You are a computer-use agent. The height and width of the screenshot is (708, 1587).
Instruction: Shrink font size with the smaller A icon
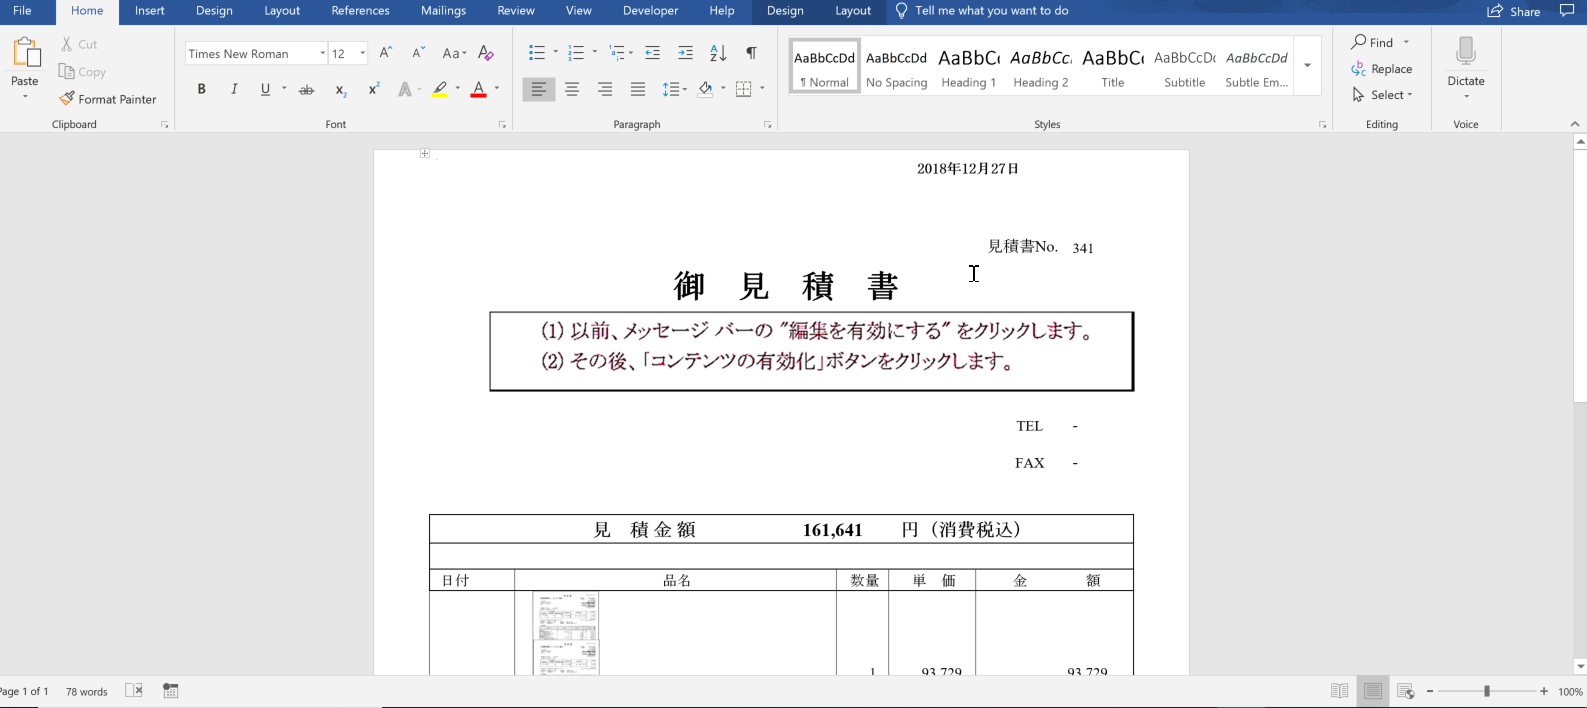pyautogui.click(x=419, y=53)
